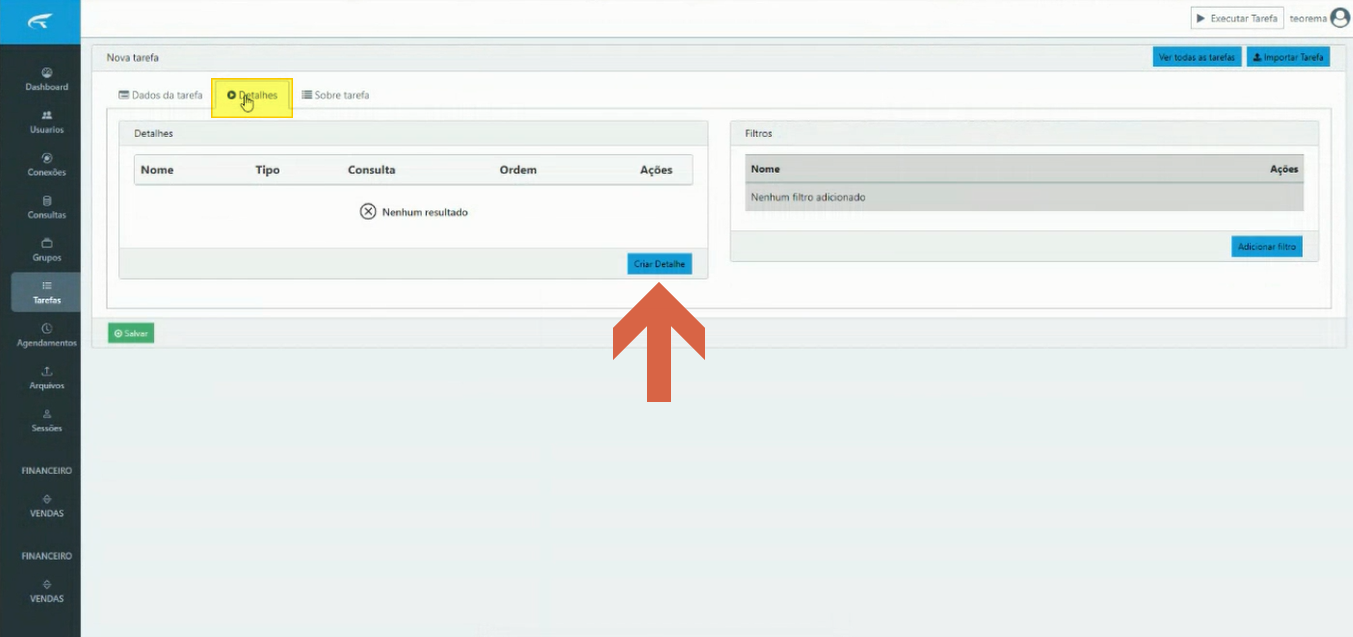Open the Grupos briefcase icon

pos(47,243)
